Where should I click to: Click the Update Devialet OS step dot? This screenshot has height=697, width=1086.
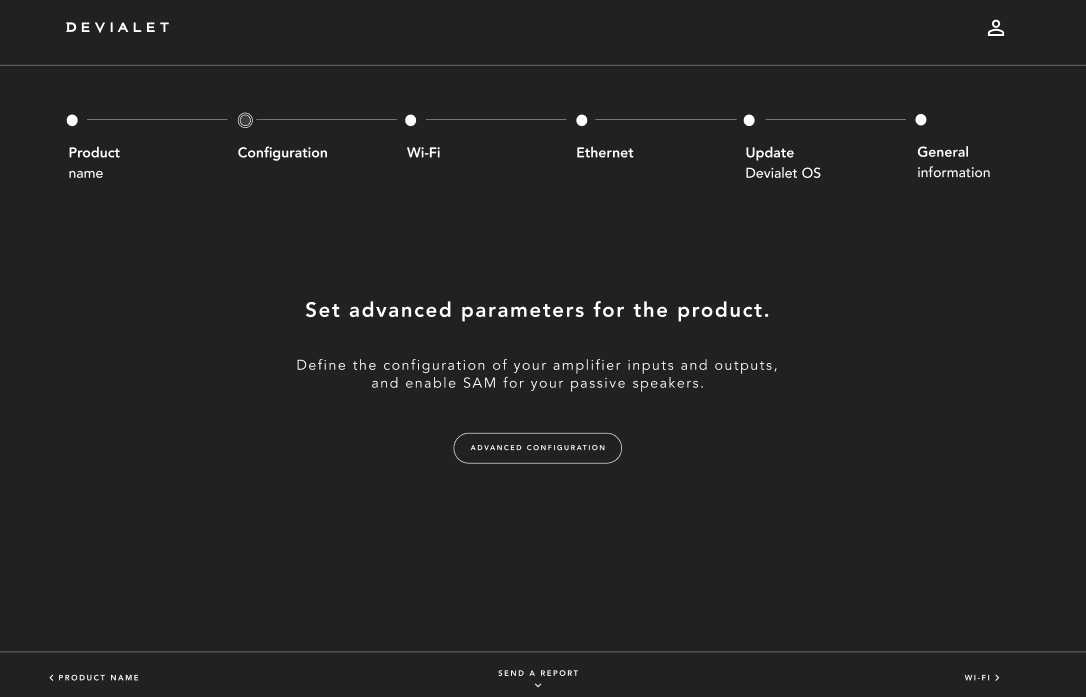coord(749,120)
